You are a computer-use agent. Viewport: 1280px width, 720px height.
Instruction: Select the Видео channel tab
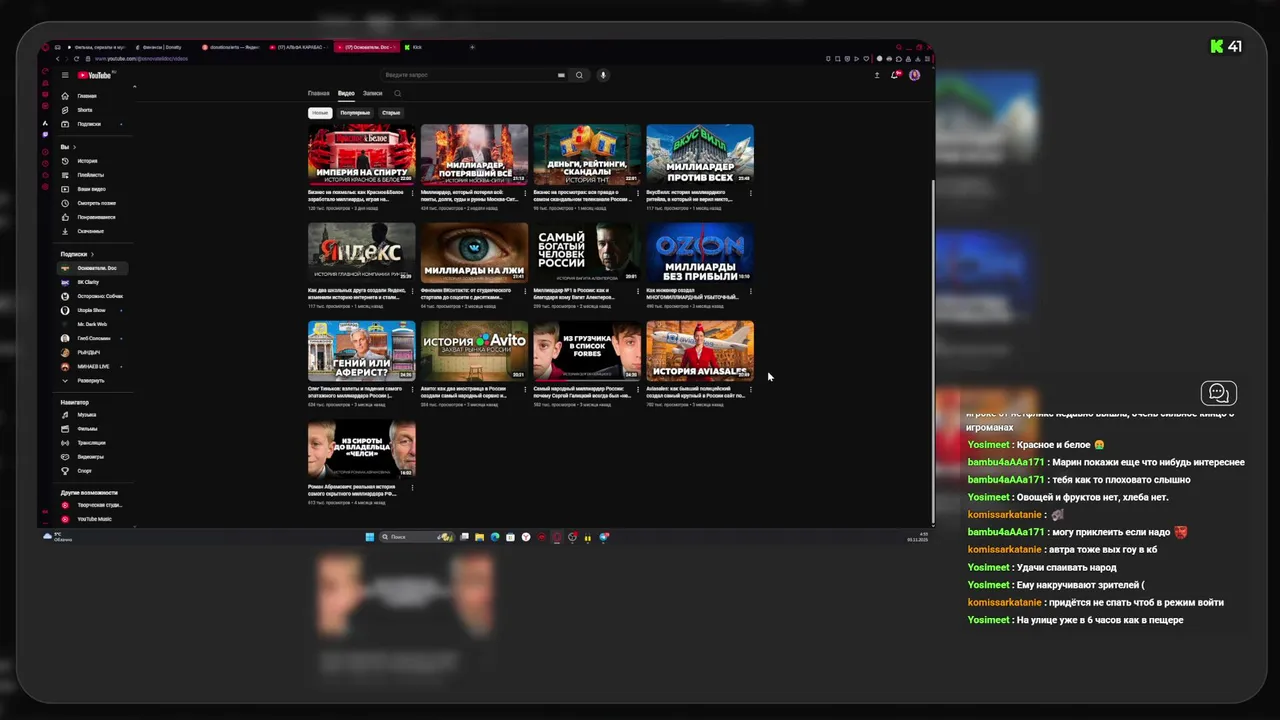346,93
